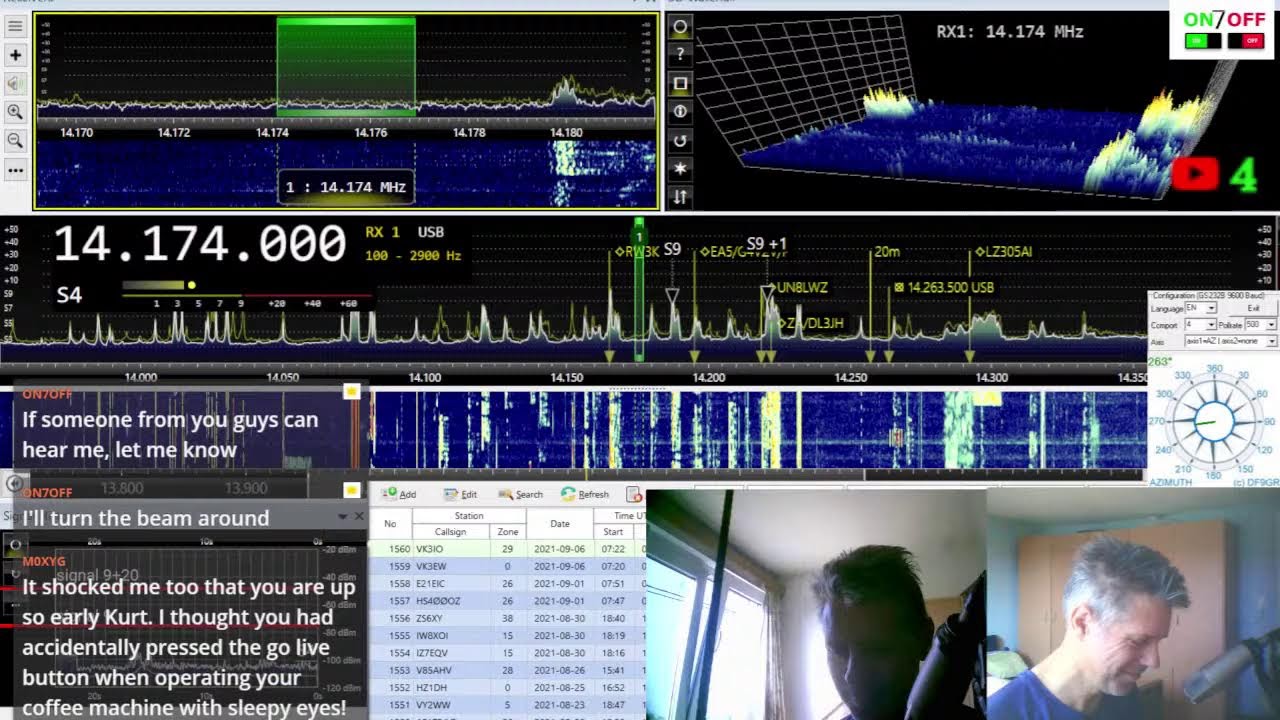The image size is (1280, 720).
Task: Select logbook row VK3IO
Action: [507, 549]
